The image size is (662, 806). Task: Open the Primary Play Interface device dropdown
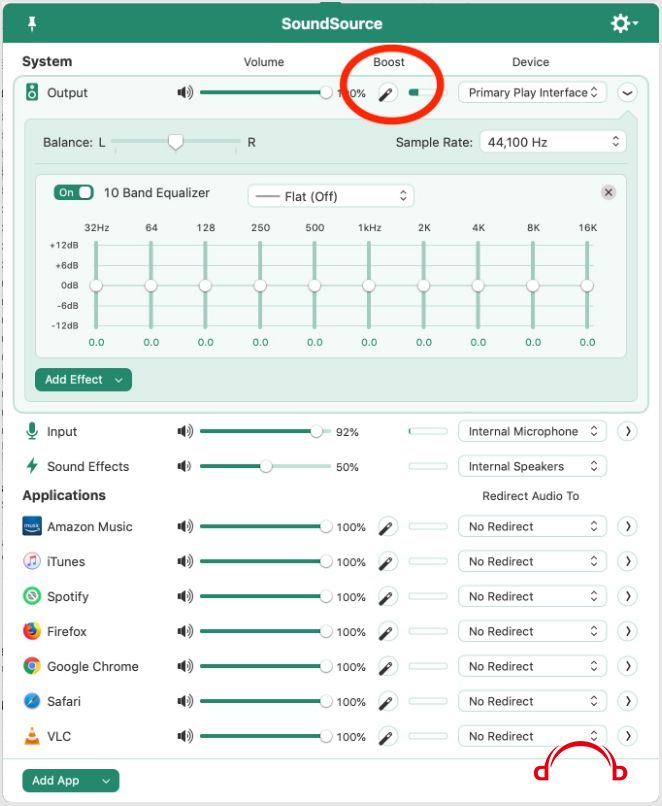point(532,93)
